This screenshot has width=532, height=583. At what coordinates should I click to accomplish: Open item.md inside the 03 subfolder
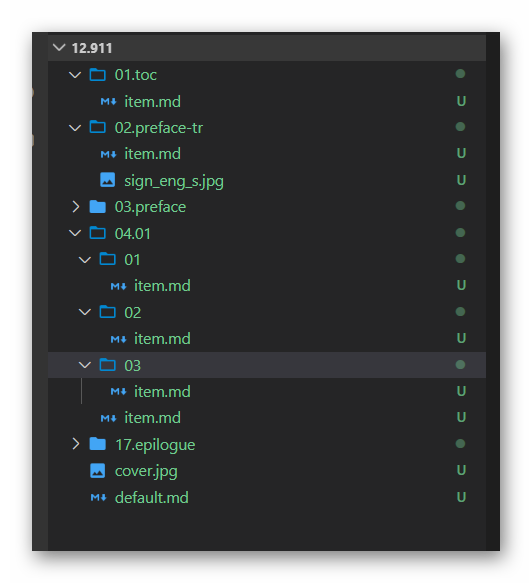tap(162, 392)
